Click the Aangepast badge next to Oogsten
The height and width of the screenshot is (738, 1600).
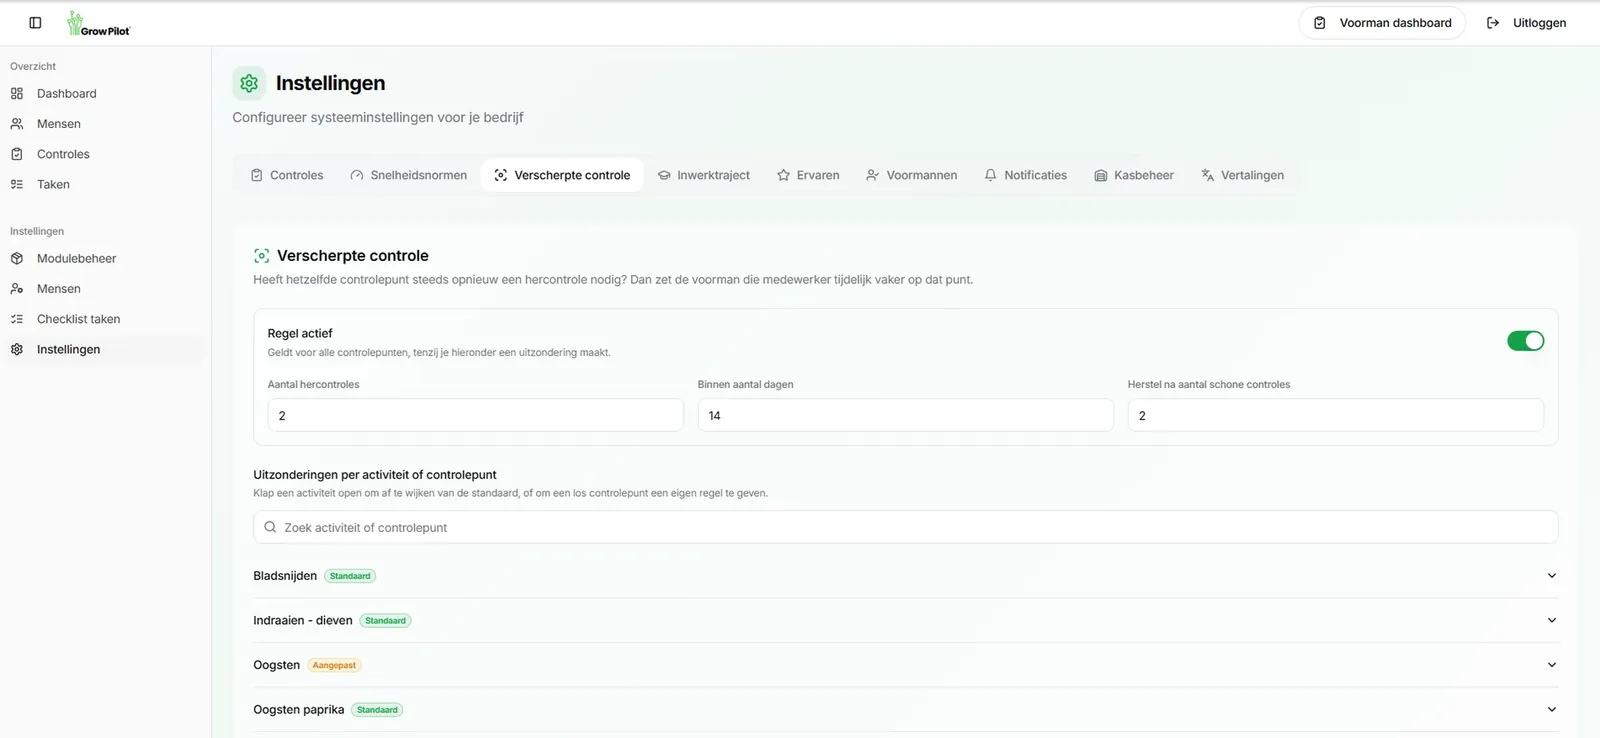pos(334,665)
